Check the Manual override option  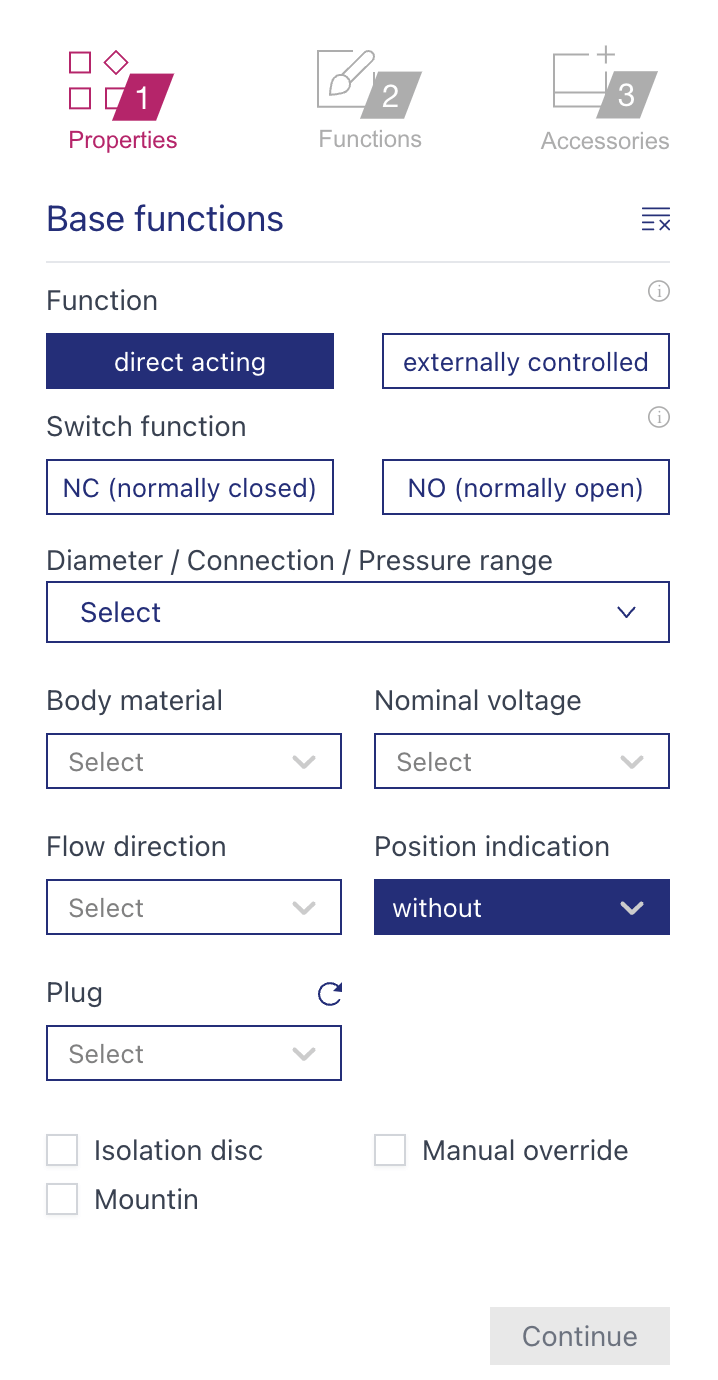[x=389, y=1150]
